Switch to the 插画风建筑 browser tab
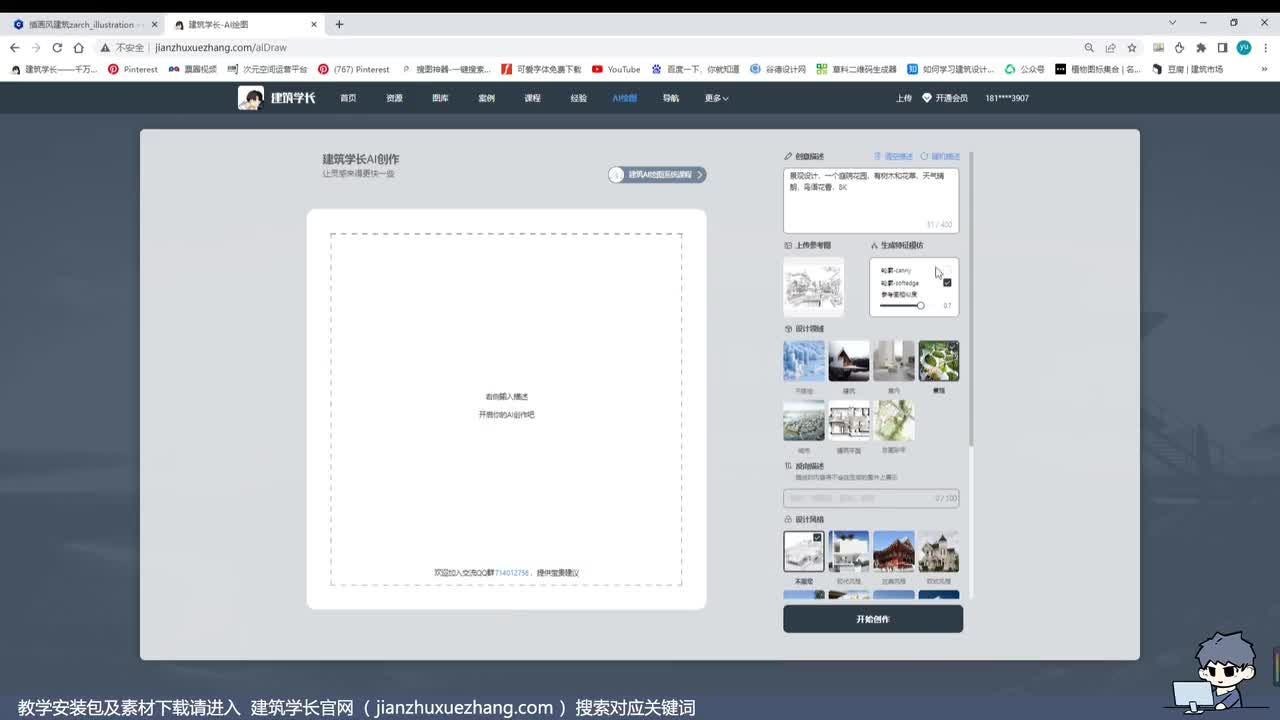 [x=80, y=24]
